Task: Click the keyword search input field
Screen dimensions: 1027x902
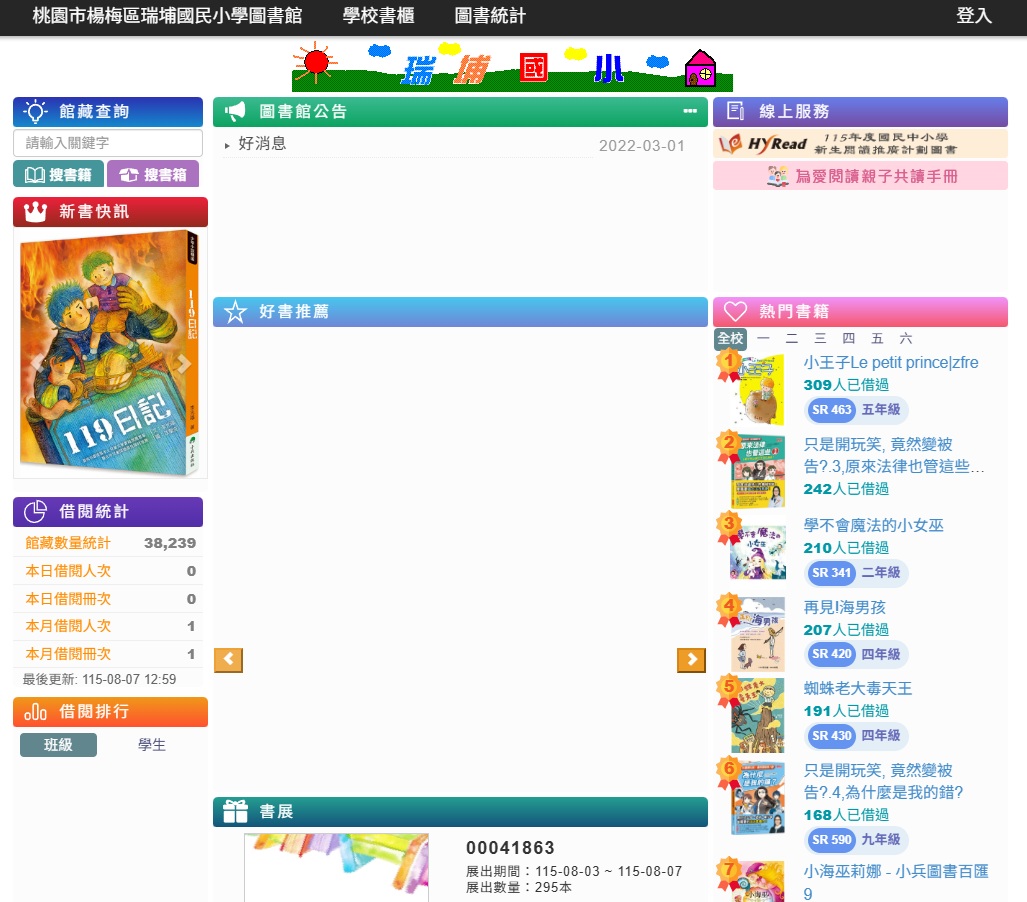Action: pos(108,143)
